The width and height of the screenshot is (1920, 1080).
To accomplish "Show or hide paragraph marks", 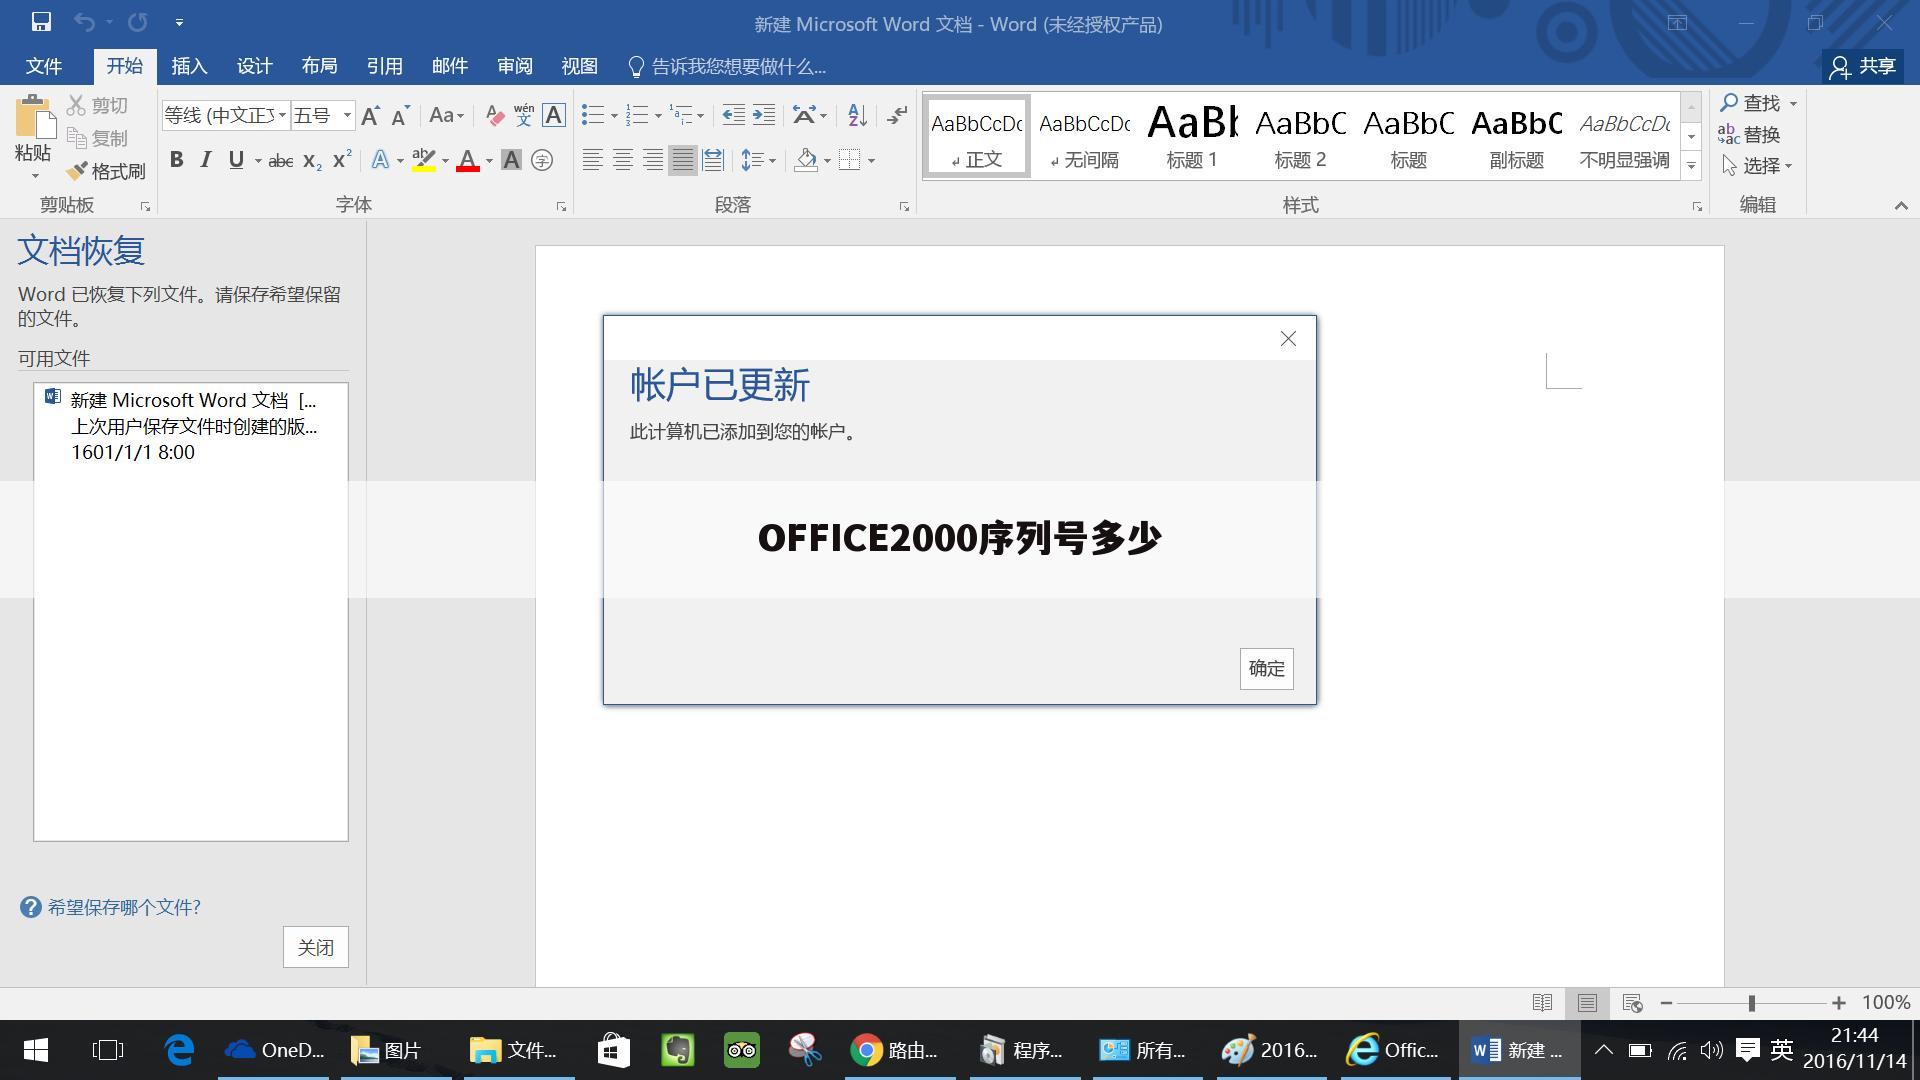I will pos(897,116).
